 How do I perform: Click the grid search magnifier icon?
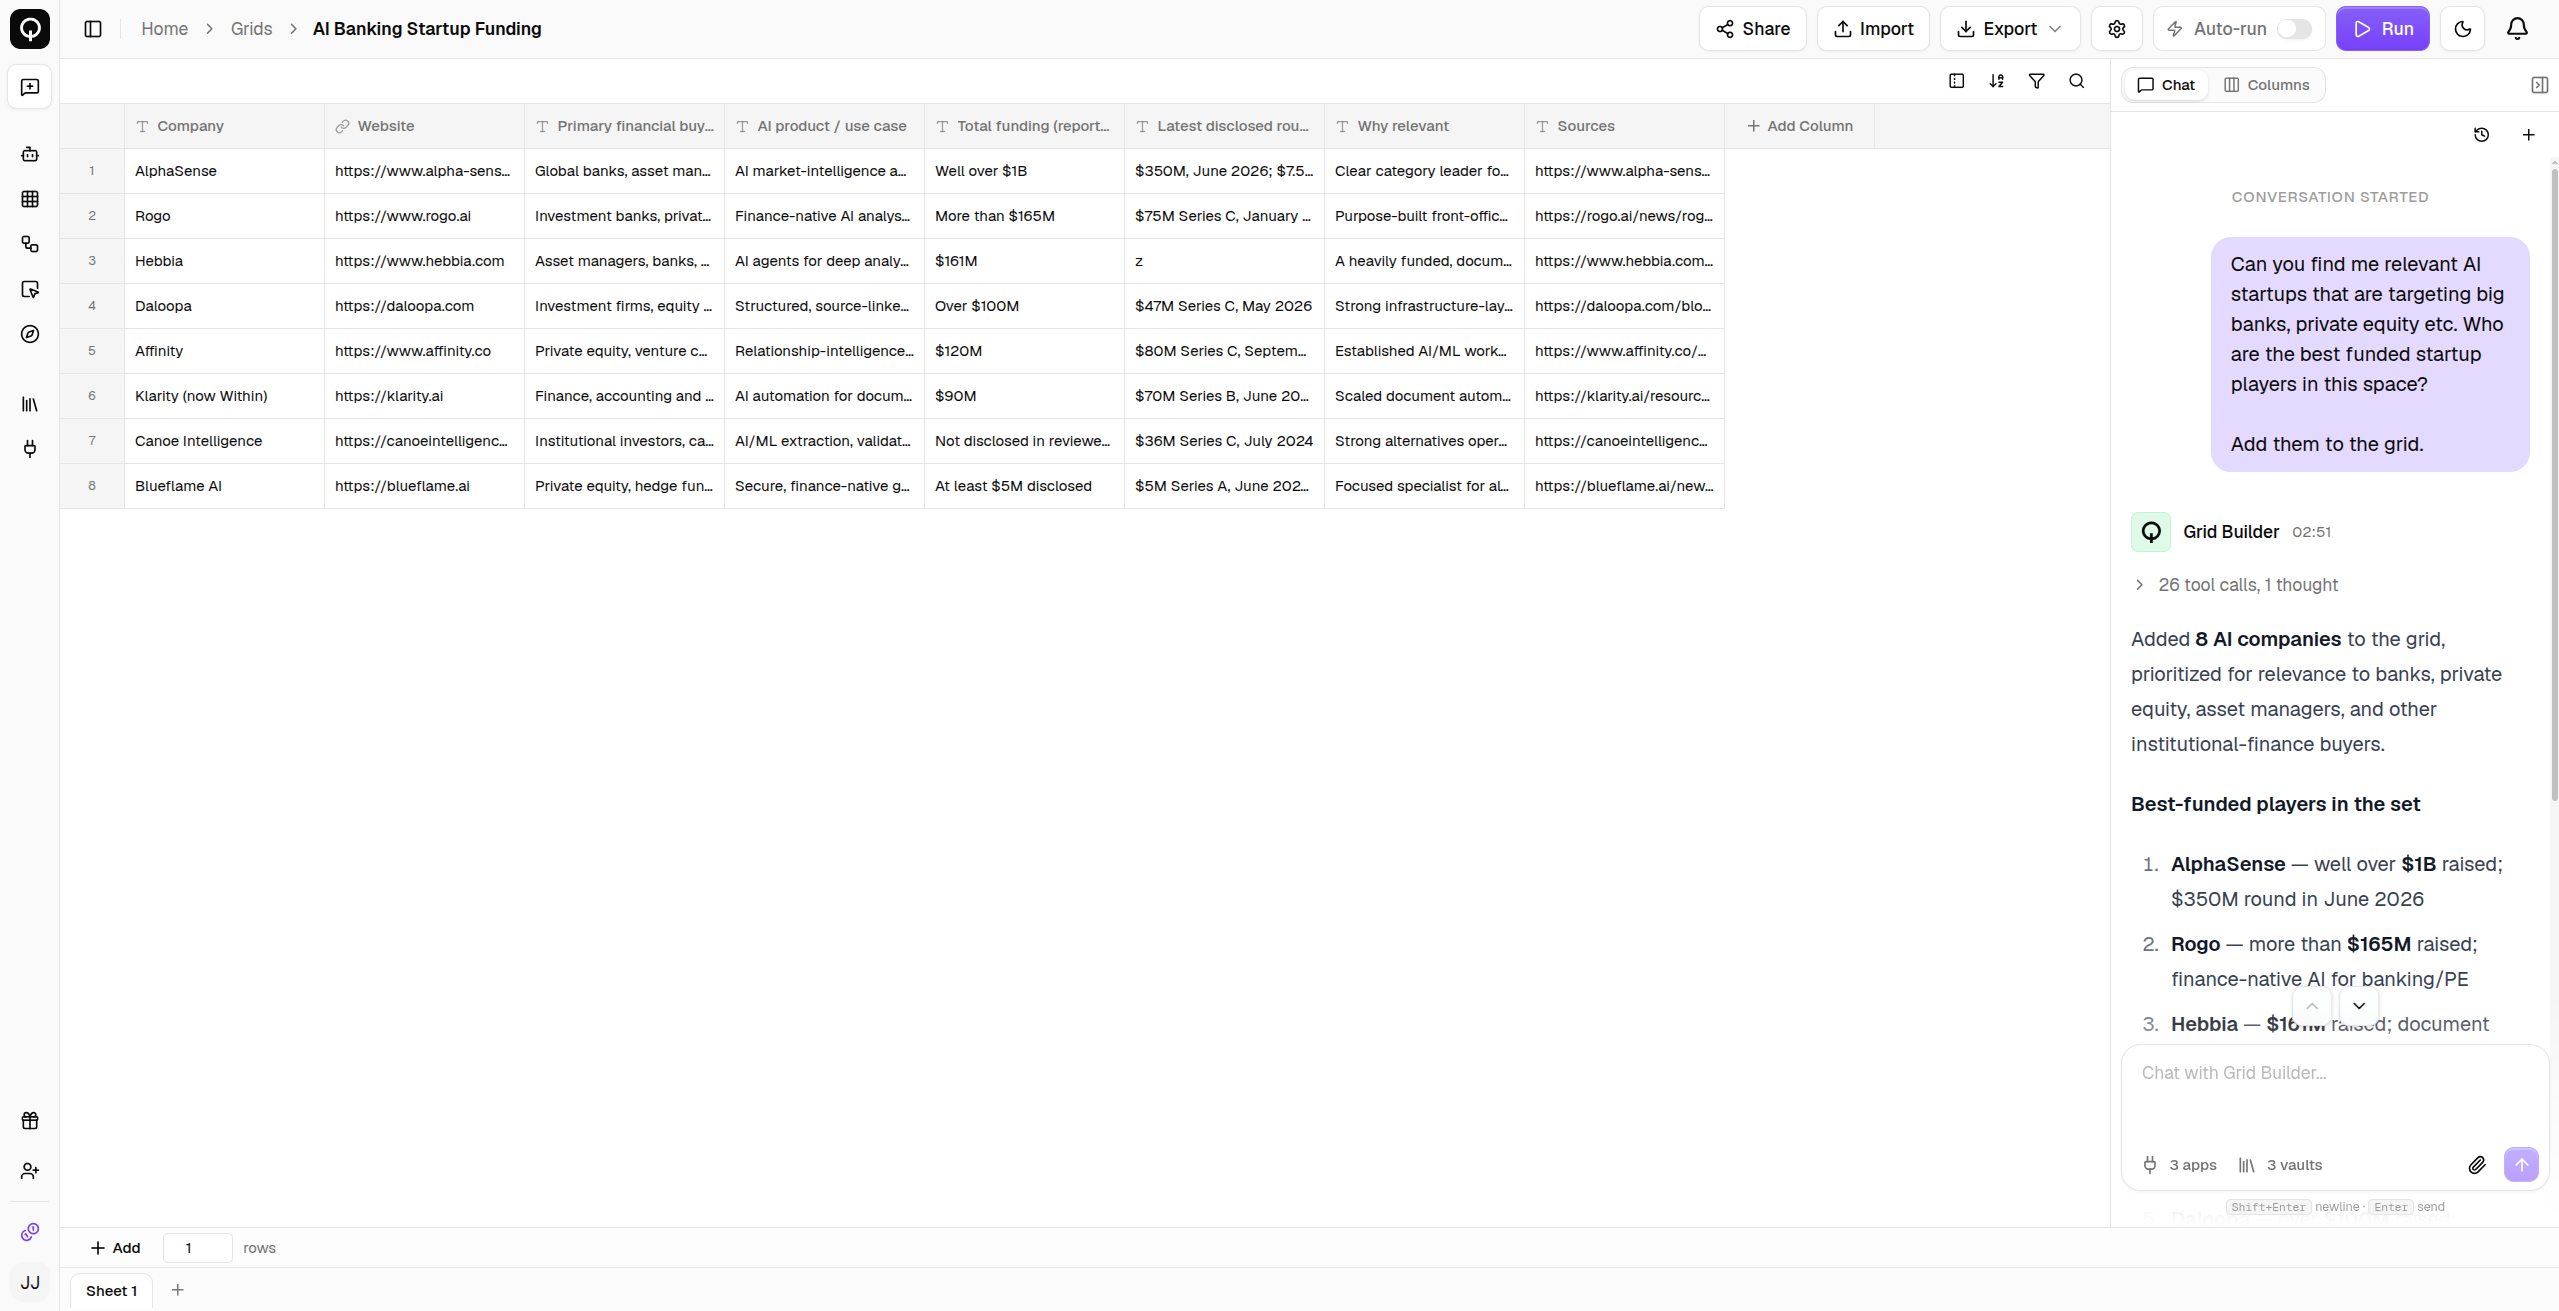[x=2077, y=81]
